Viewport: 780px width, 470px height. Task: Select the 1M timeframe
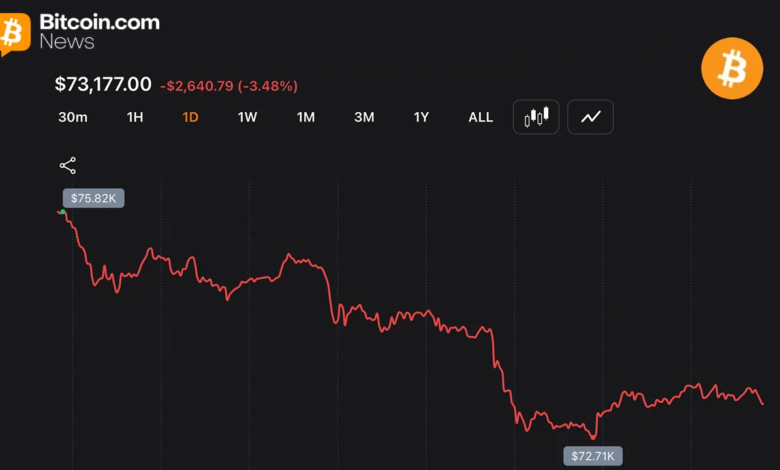[x=305, y=117]
